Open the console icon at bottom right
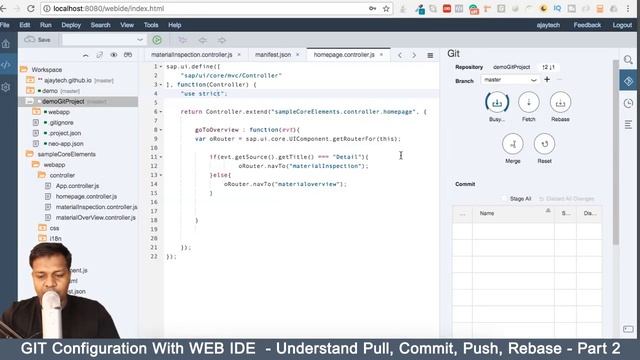Image resolution: width=640 pixels, height=360 pixels. 628,329
